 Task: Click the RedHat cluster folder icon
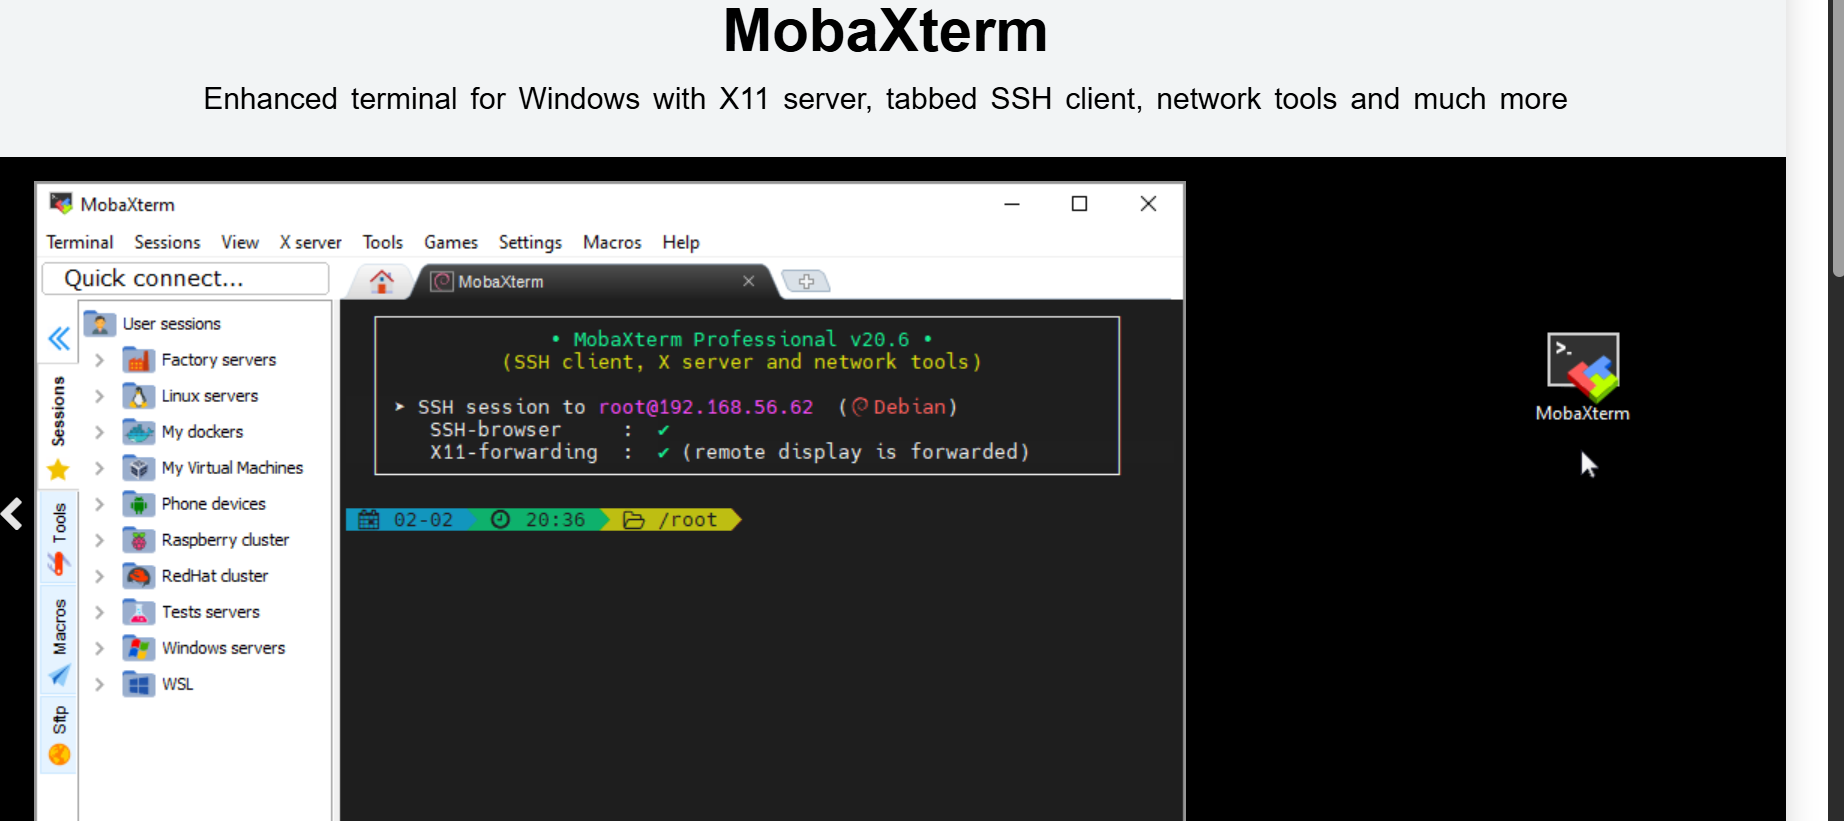click(138, 576)
